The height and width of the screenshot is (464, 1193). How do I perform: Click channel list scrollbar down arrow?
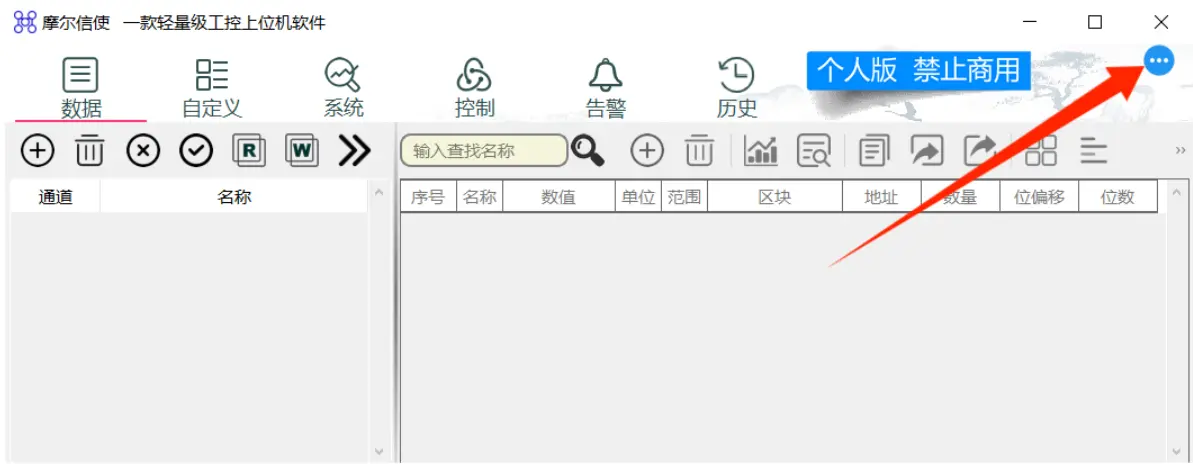point(380,451)
